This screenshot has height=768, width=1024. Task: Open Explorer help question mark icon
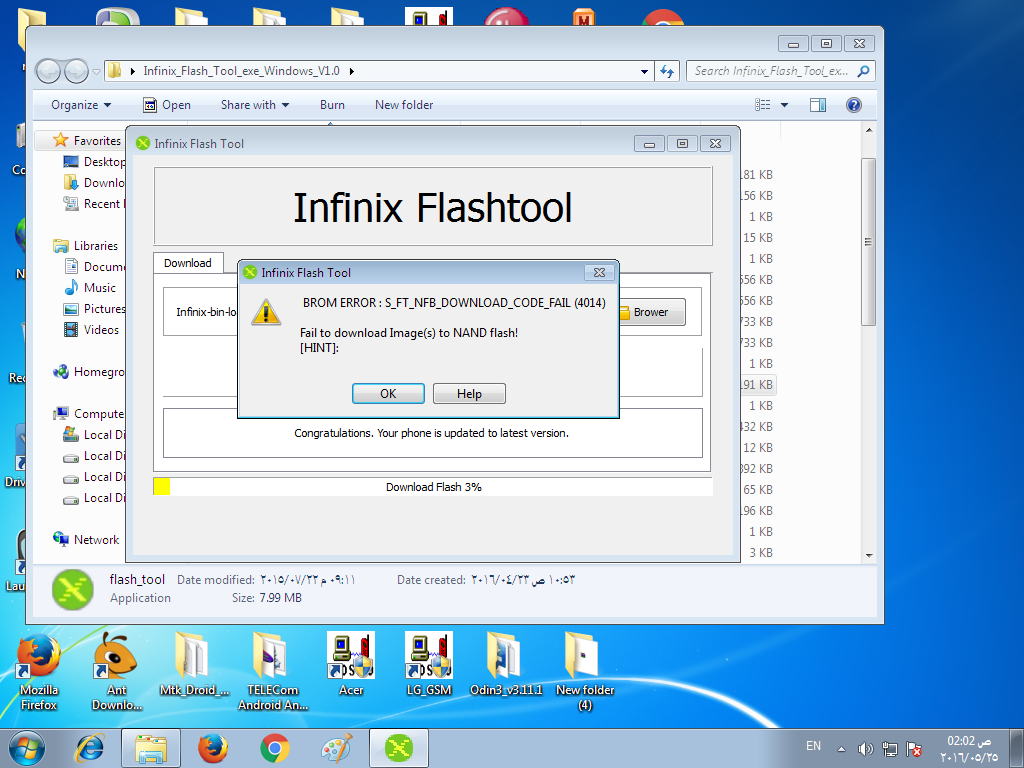(854, 105)
